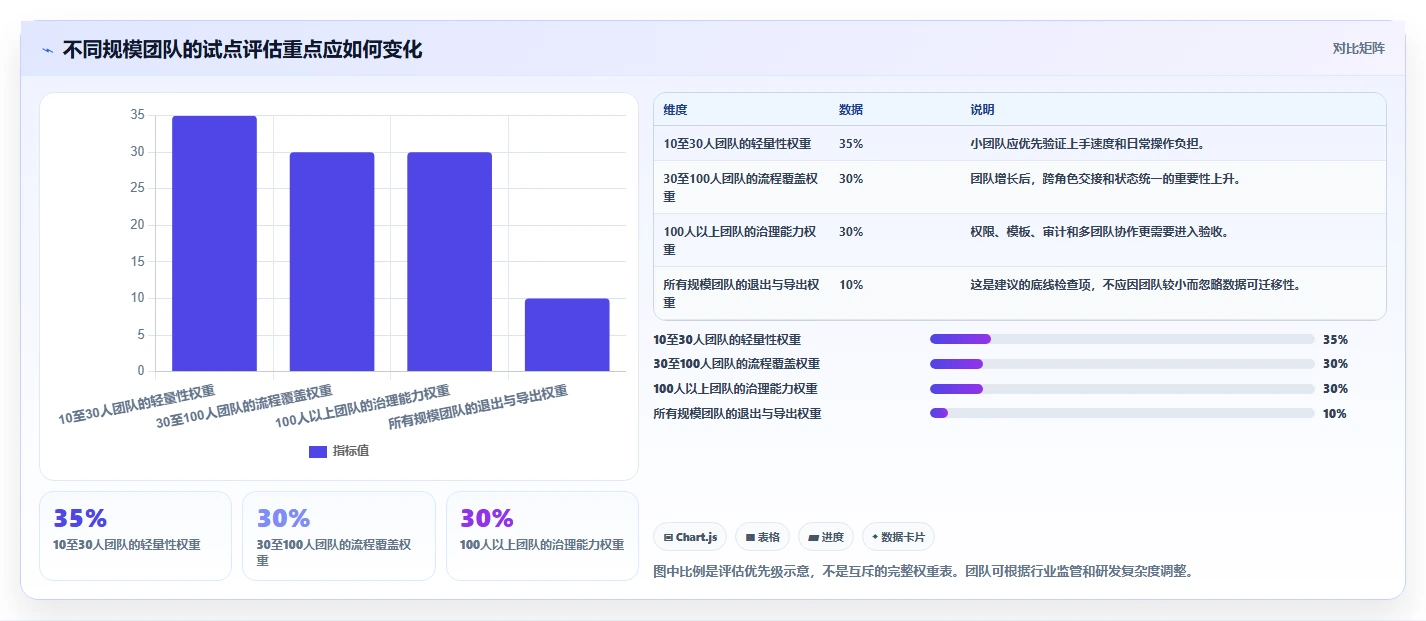Click table cell 所有规模团队的退出与导出权重
This screenshot has height=621, width=1426.
click(741, 293)
